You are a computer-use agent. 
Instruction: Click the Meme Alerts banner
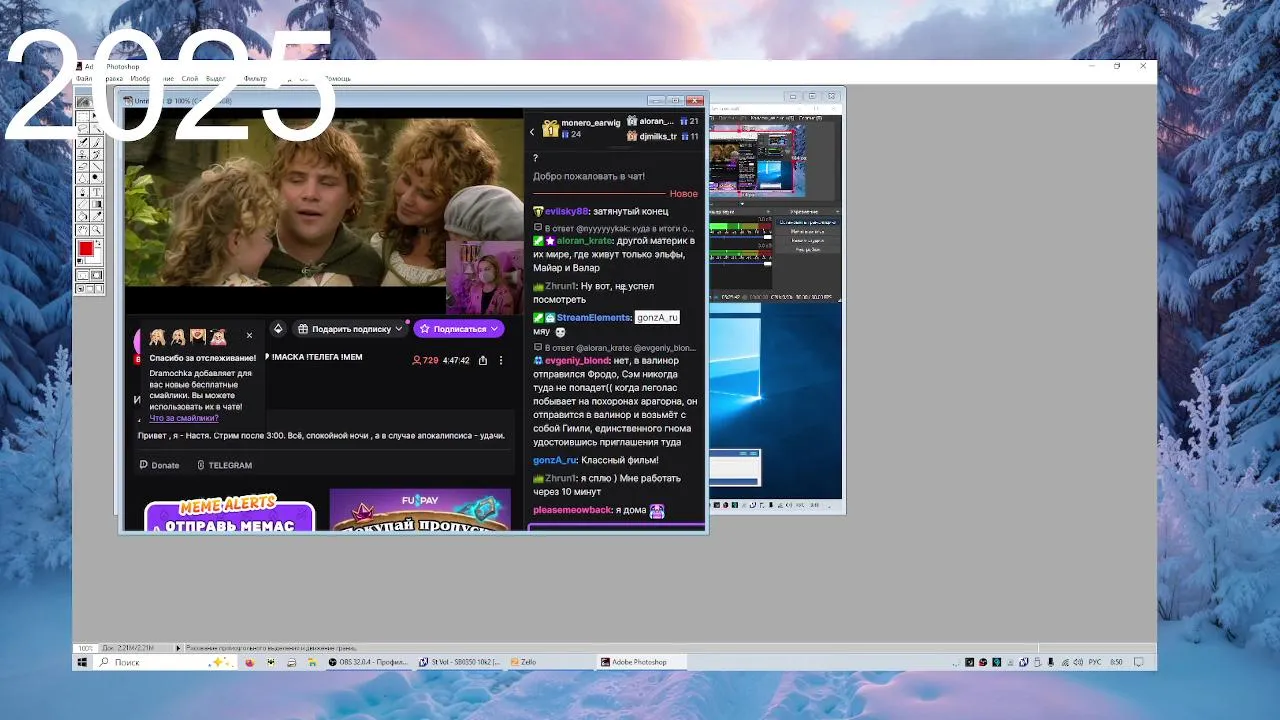(229, 512)
